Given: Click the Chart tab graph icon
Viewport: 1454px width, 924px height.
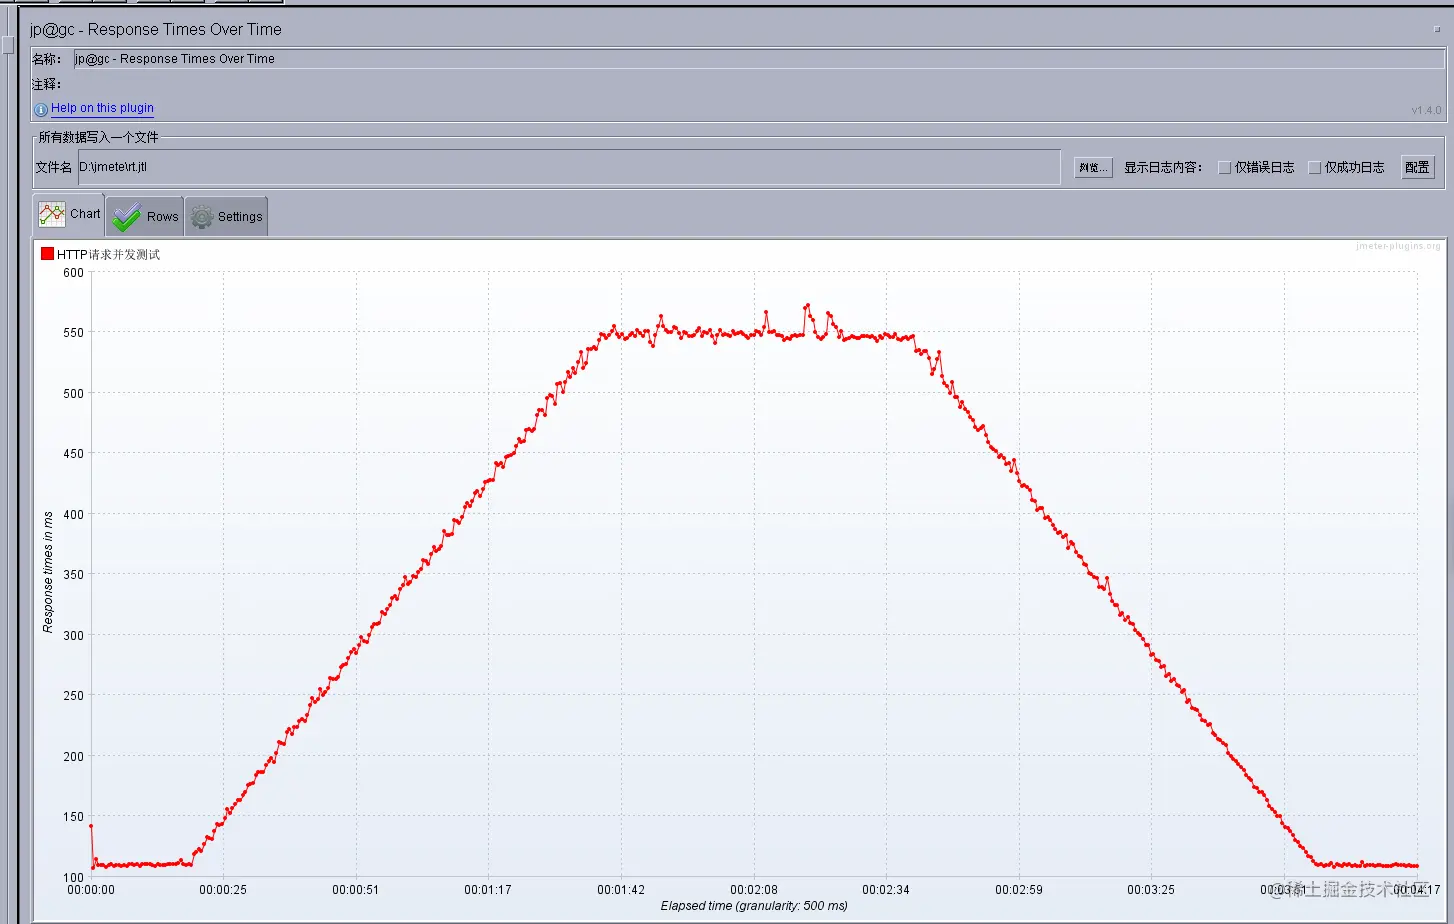Looking at the screenshot, I should click(52, 214).
